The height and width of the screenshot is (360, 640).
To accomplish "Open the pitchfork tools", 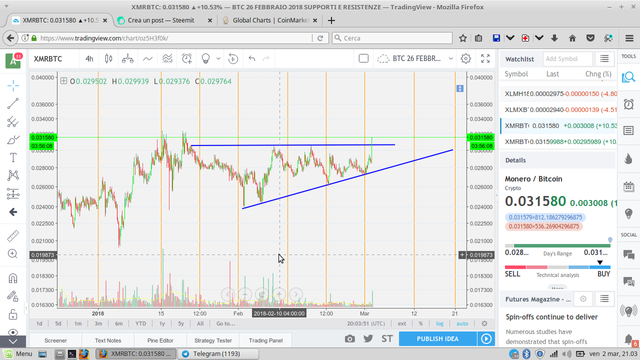I will [x=13, y=122].
